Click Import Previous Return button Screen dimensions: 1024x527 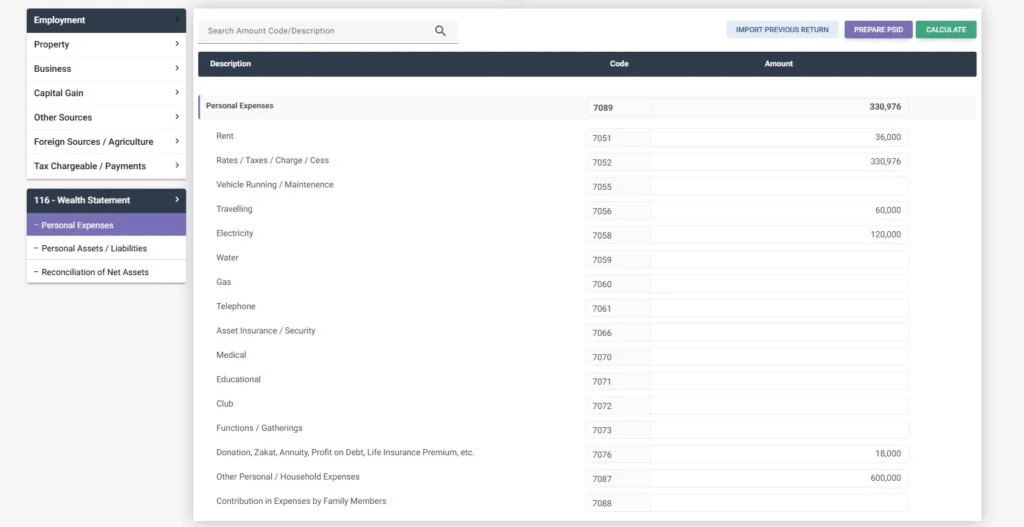782,29
